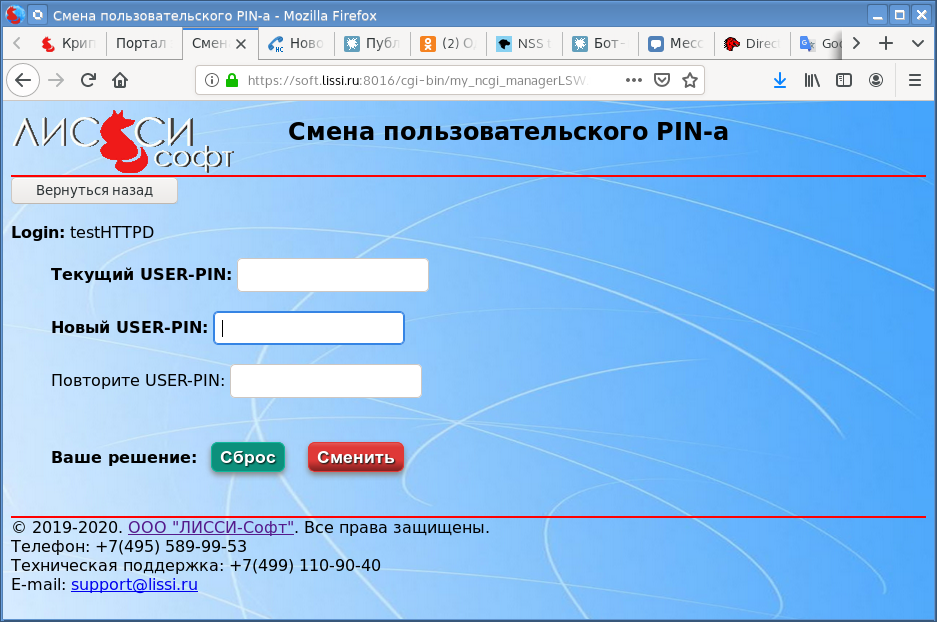Toggle the Firefox sidebar view

(844, 80)
